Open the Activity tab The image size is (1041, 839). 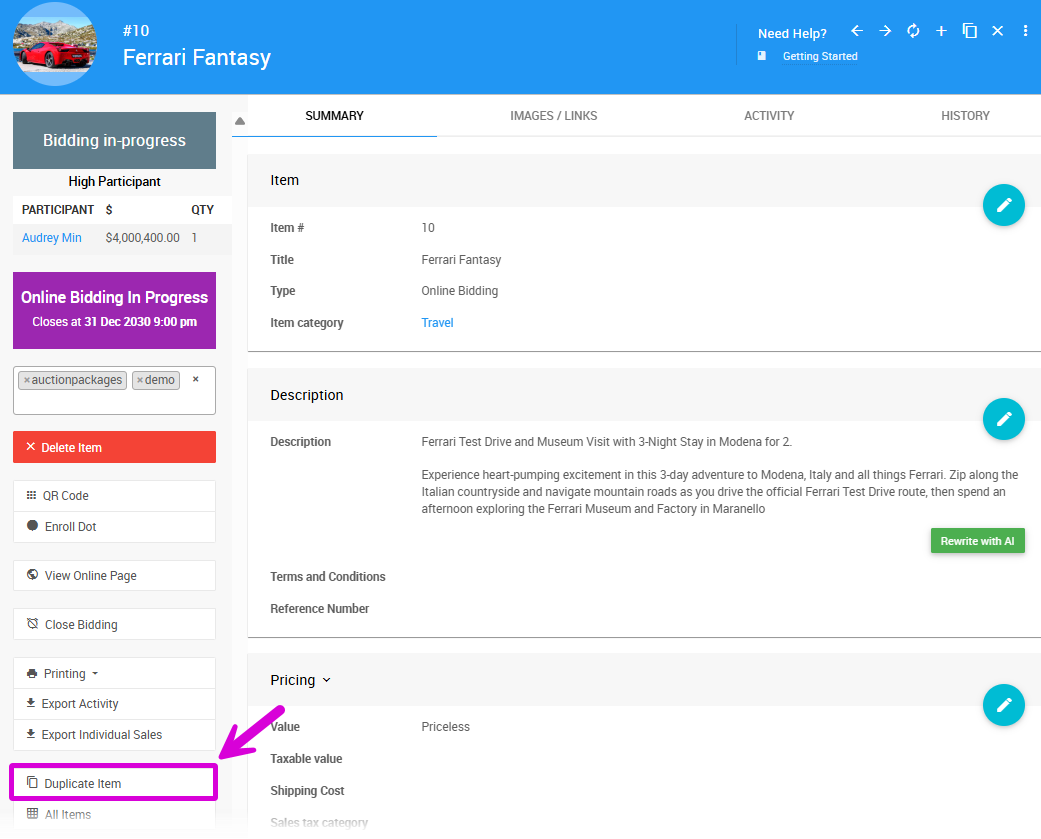tap(769, 116)
